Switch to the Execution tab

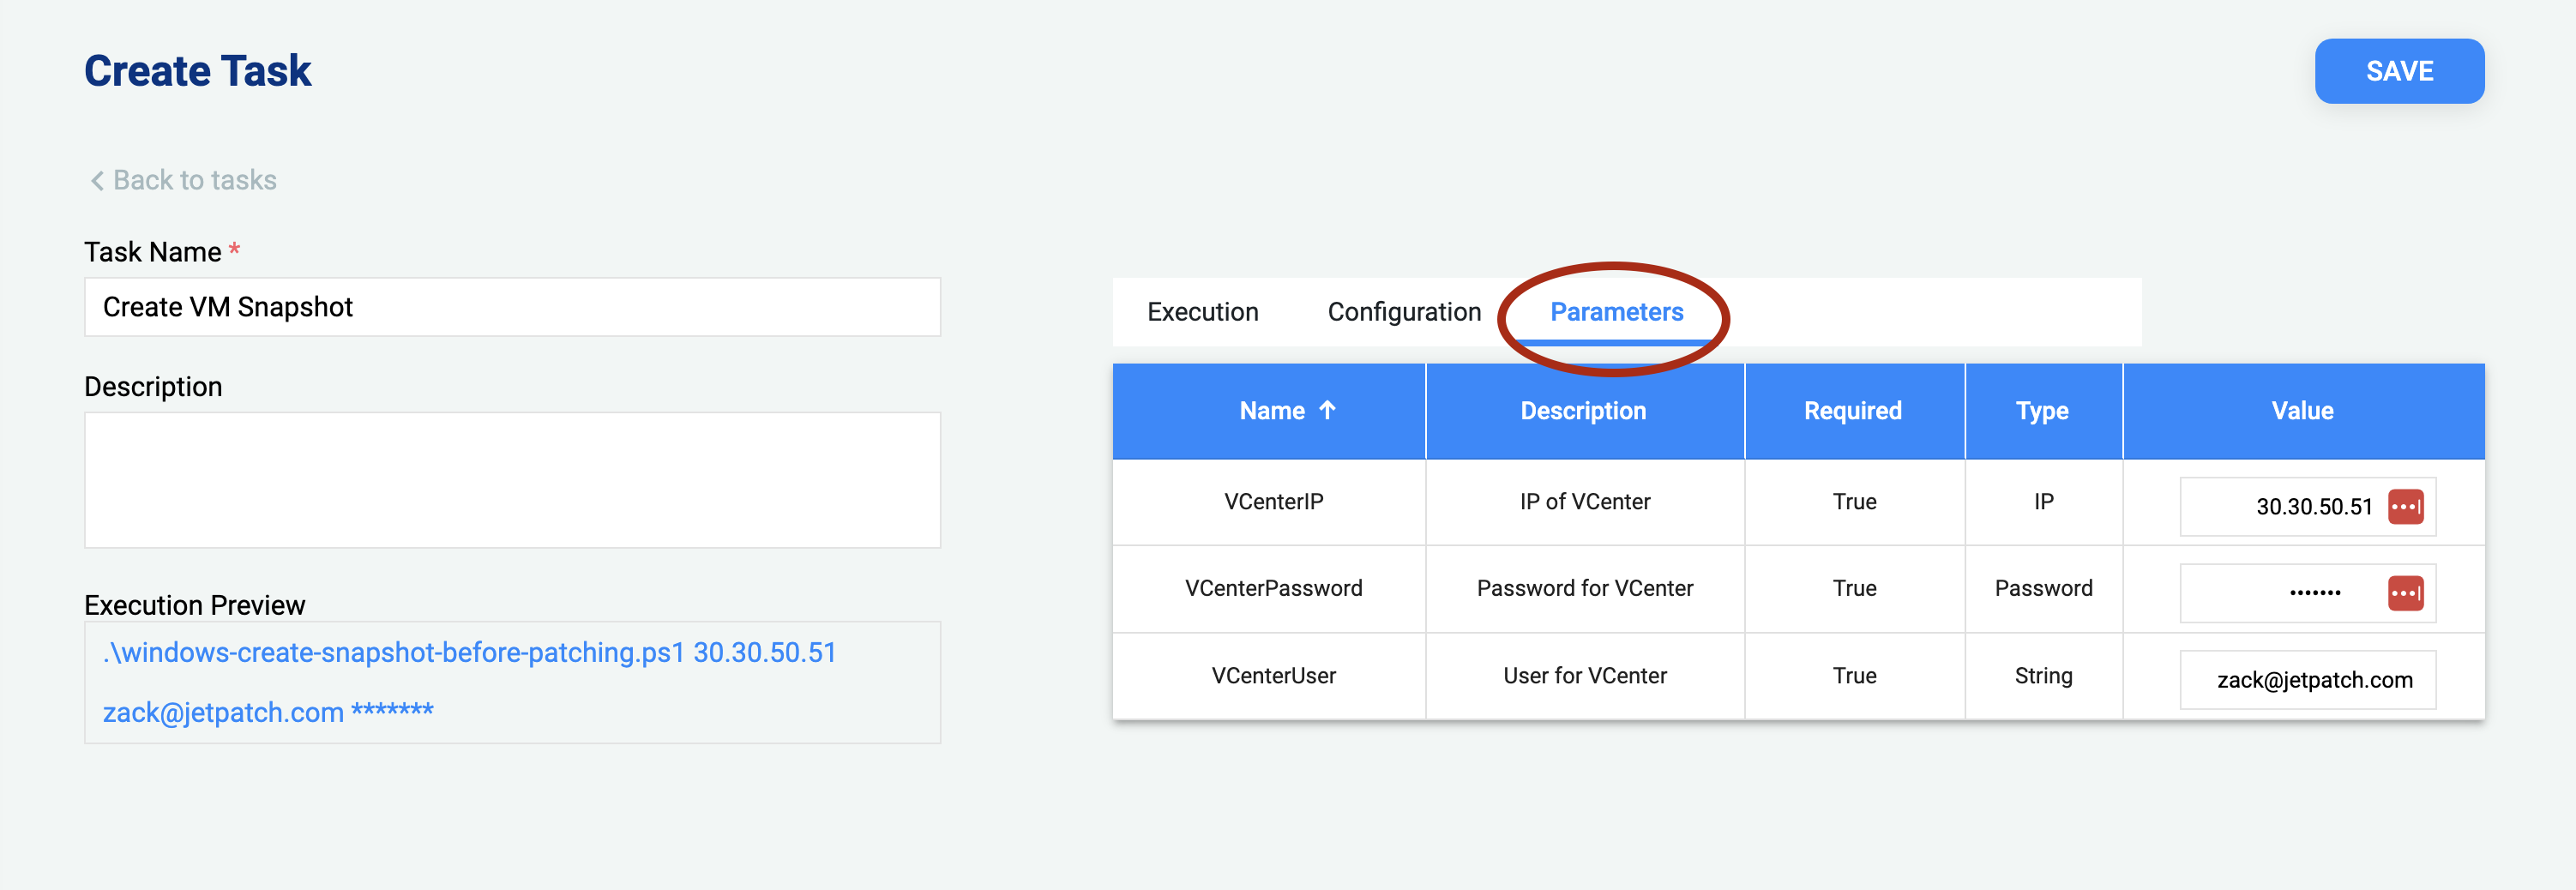point(1203,311)
